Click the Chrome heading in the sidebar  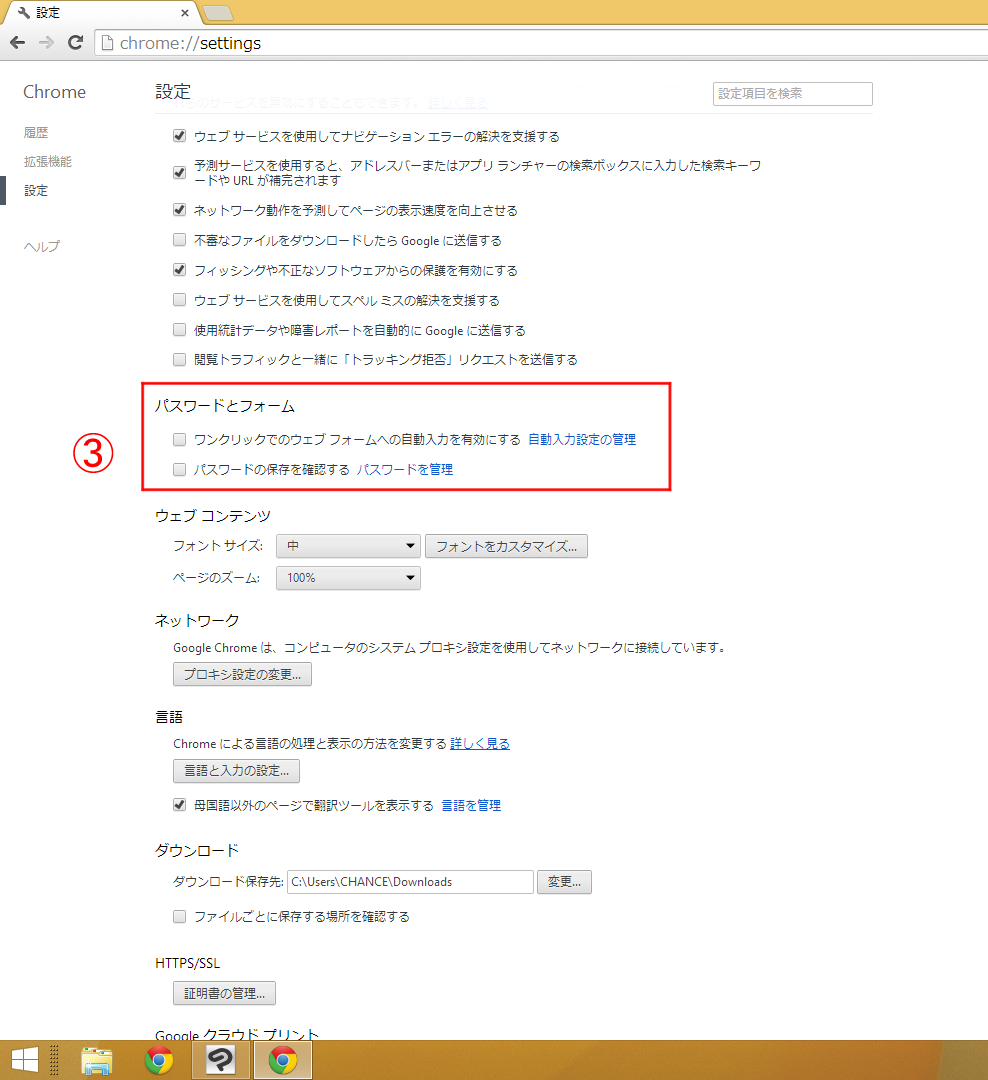(54, 92)
